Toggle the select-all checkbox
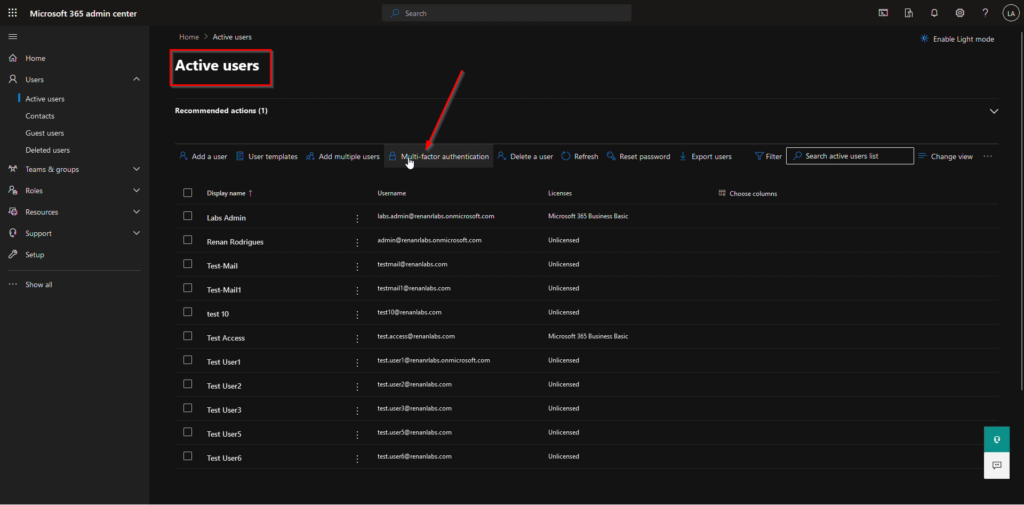 [x=188, y=193]
